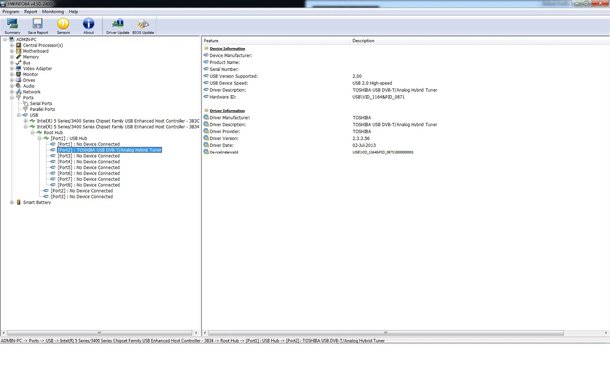Viewport: 610px width, 384px height.
Task: Expand the Memory tree node
Action: pyautogui.click(x=12, y=57)
